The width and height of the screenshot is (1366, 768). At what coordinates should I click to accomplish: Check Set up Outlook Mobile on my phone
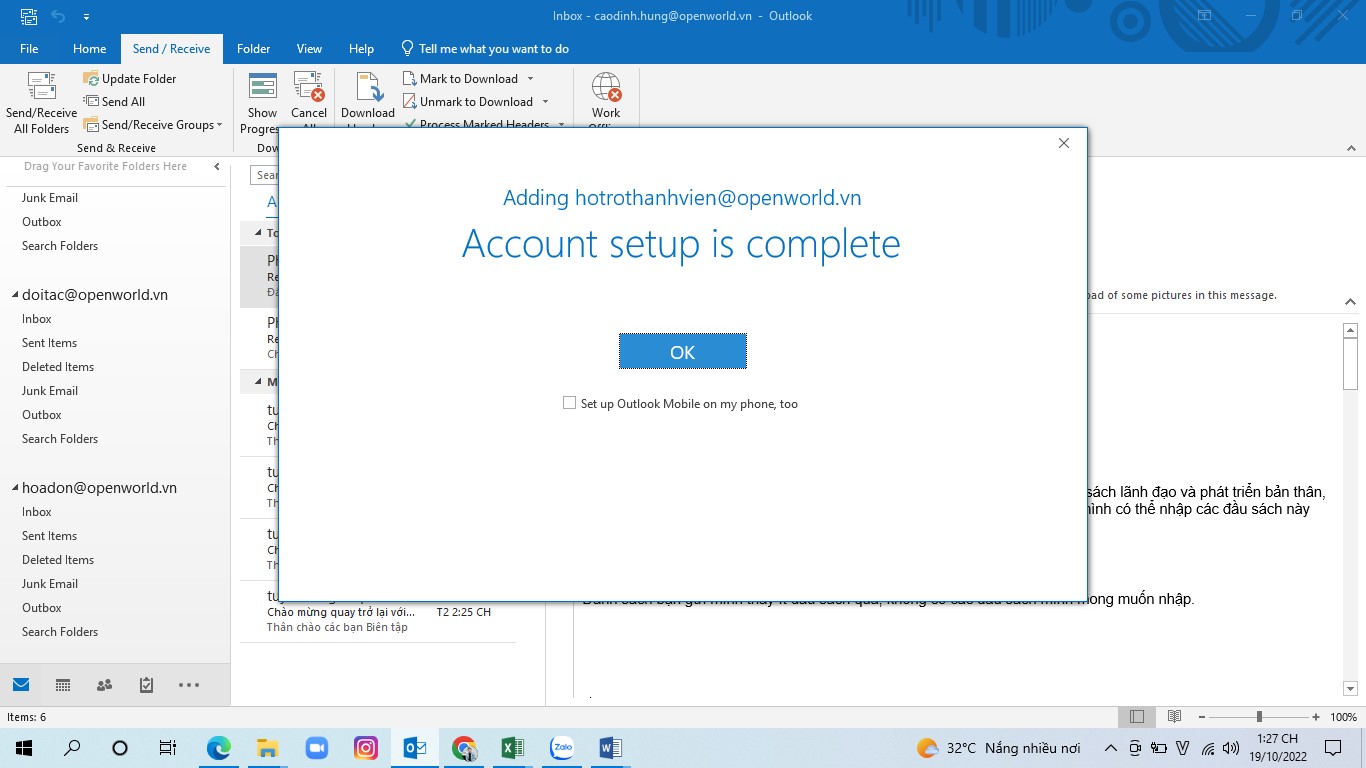[x=569, y=403]
